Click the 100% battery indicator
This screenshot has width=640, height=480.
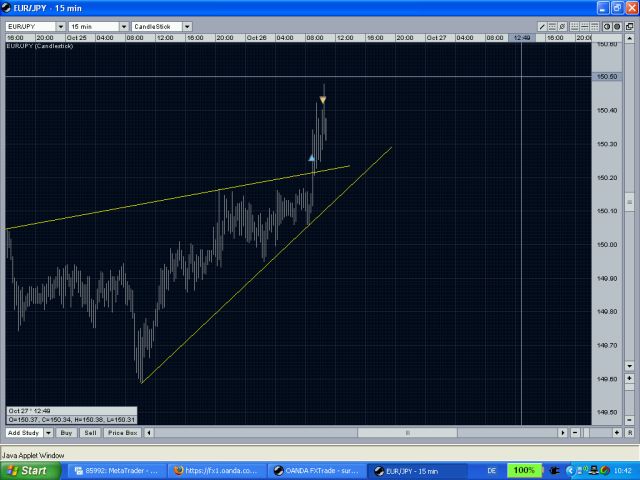click(524, 471)
